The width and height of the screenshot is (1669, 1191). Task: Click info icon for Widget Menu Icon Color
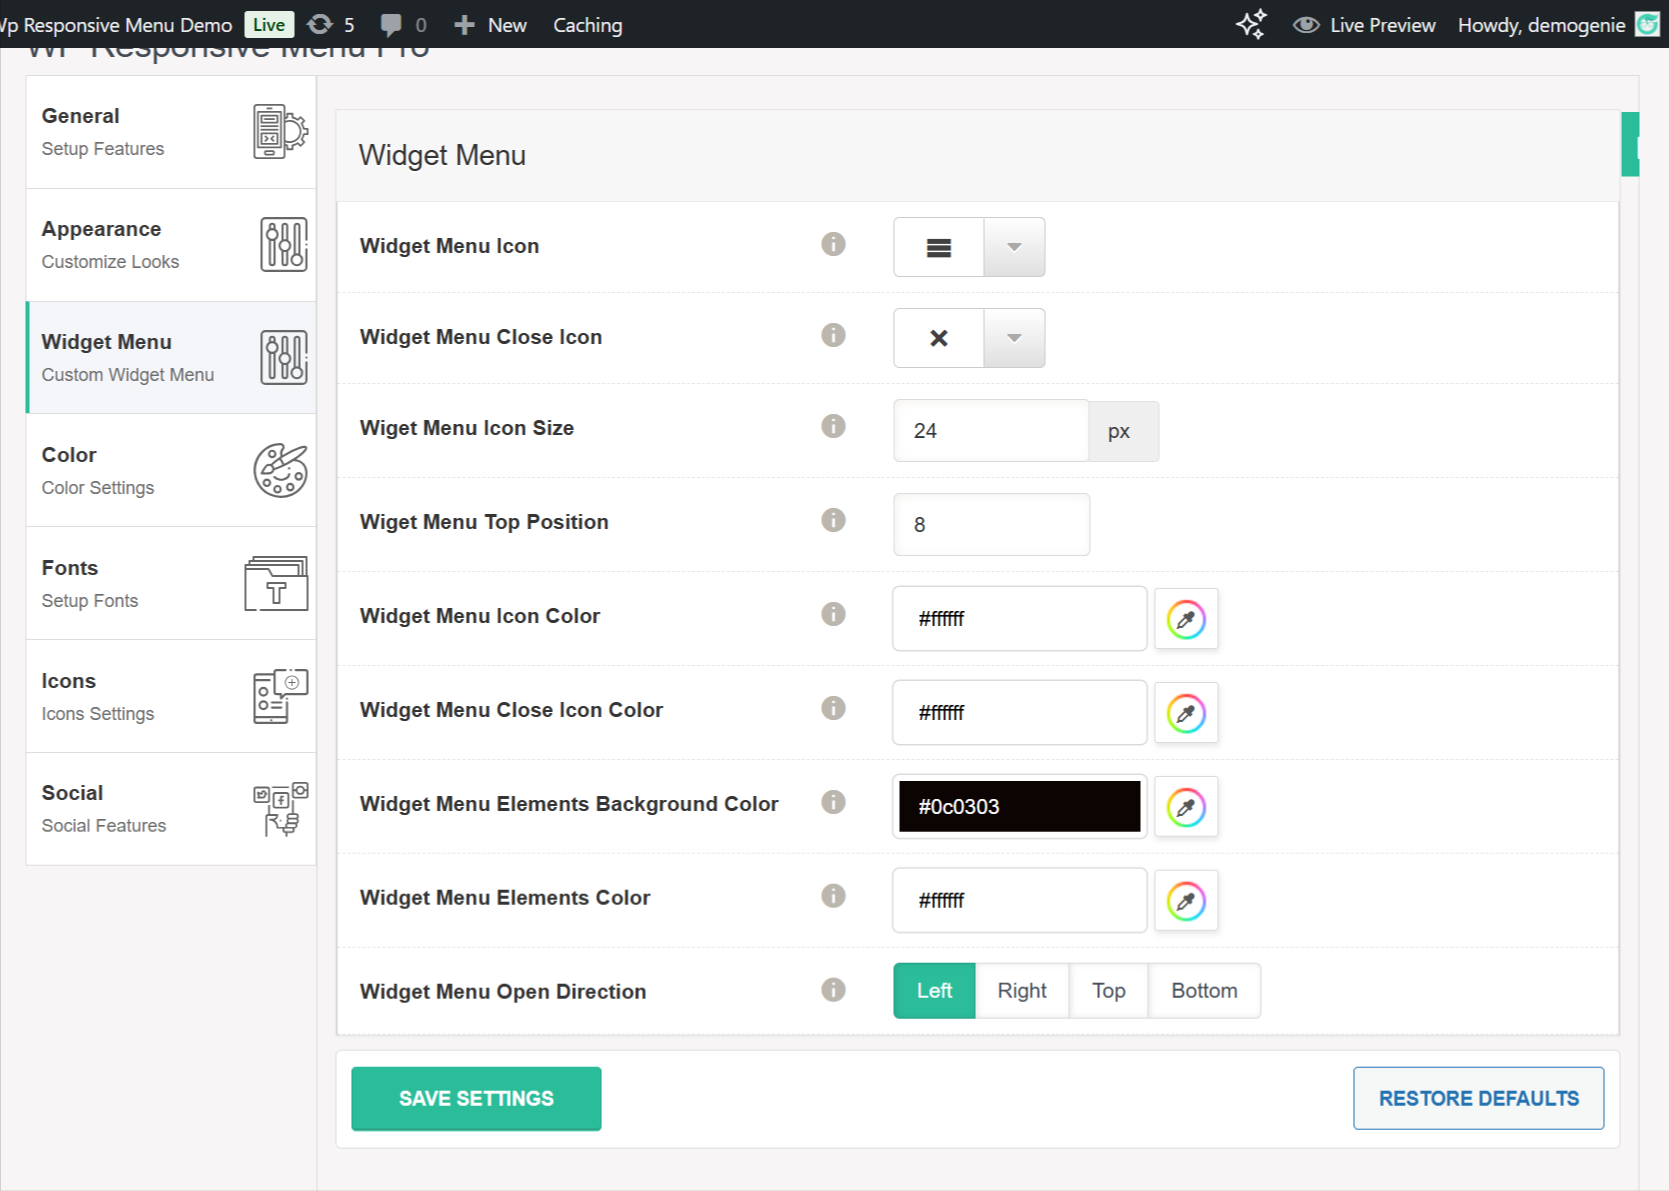(x=833, y=614)
